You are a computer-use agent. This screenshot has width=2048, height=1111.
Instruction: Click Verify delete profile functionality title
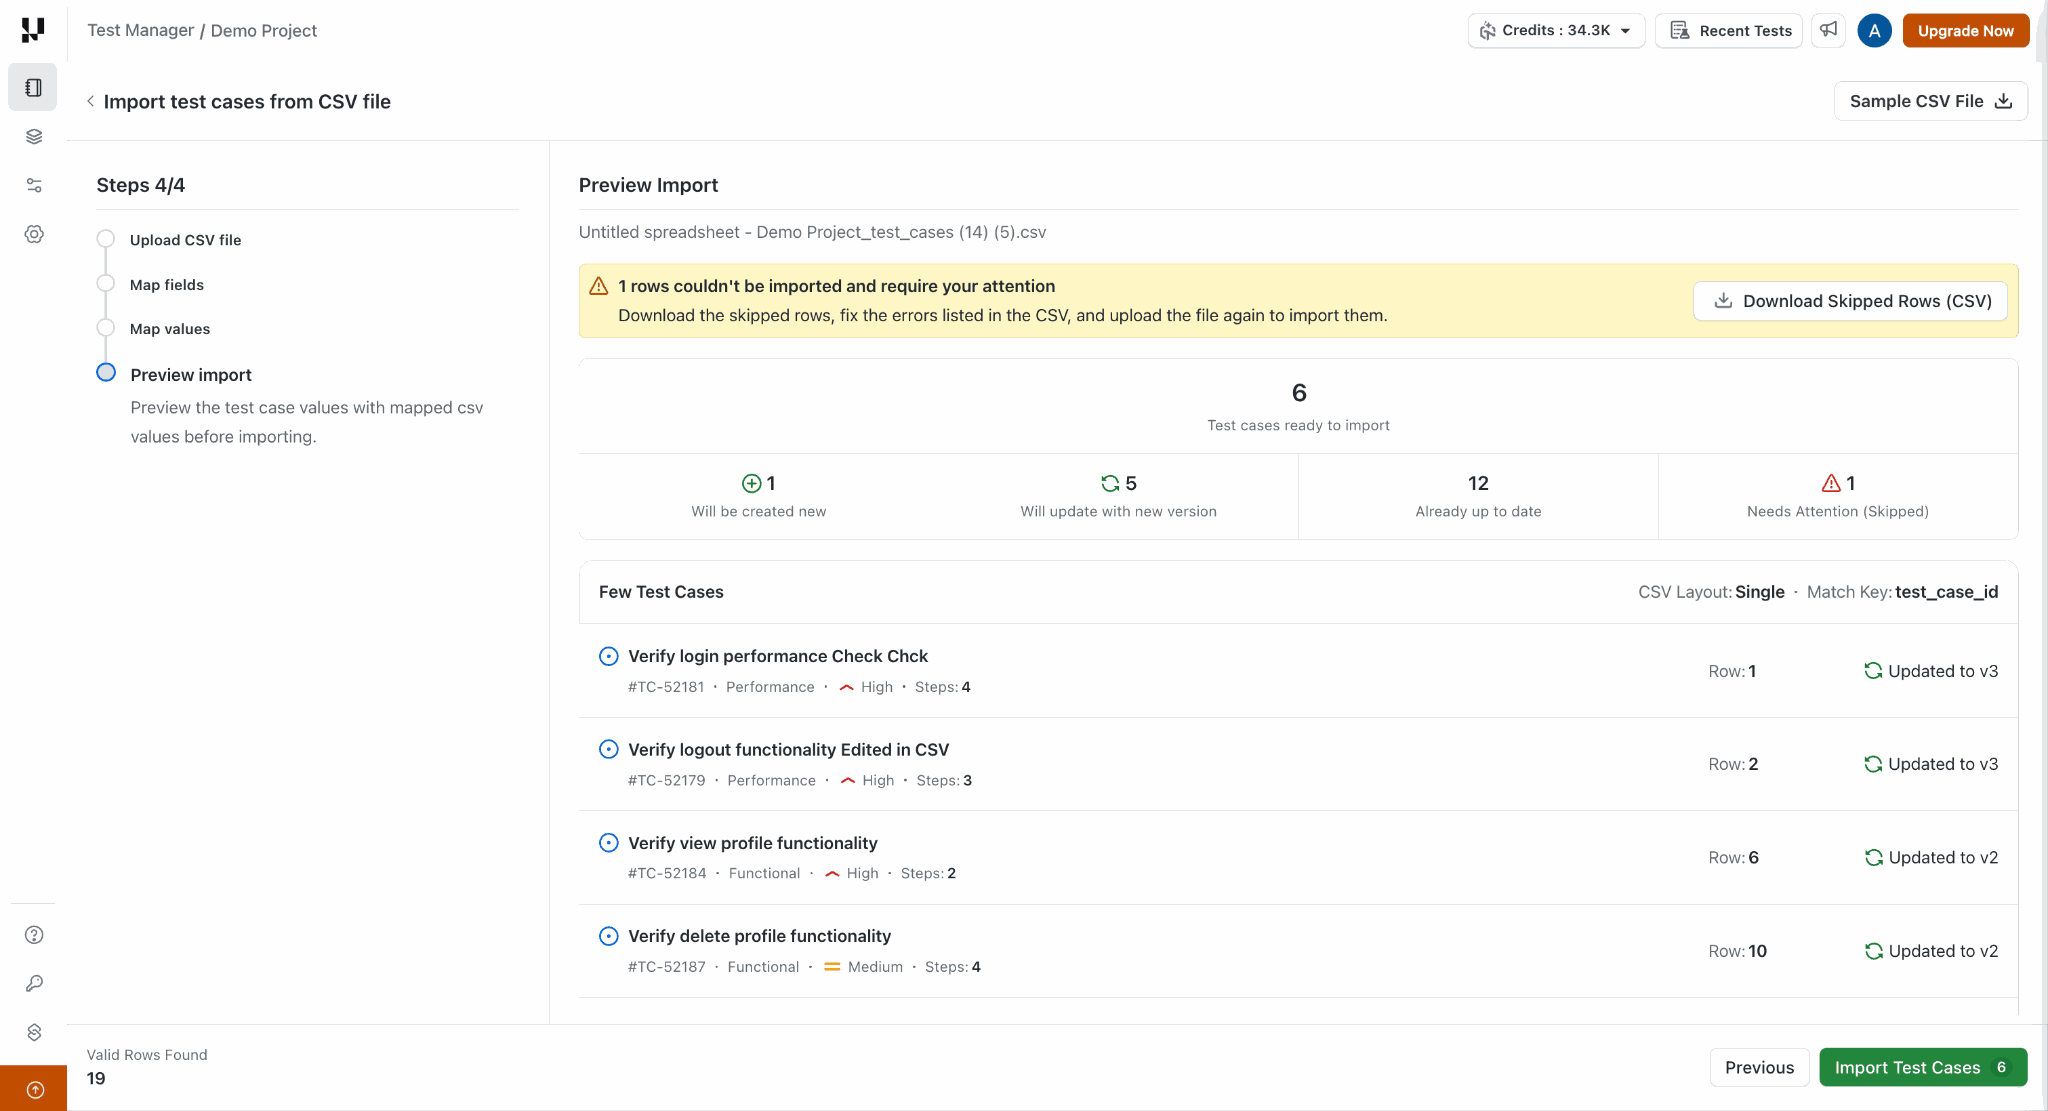pos(759,936)
